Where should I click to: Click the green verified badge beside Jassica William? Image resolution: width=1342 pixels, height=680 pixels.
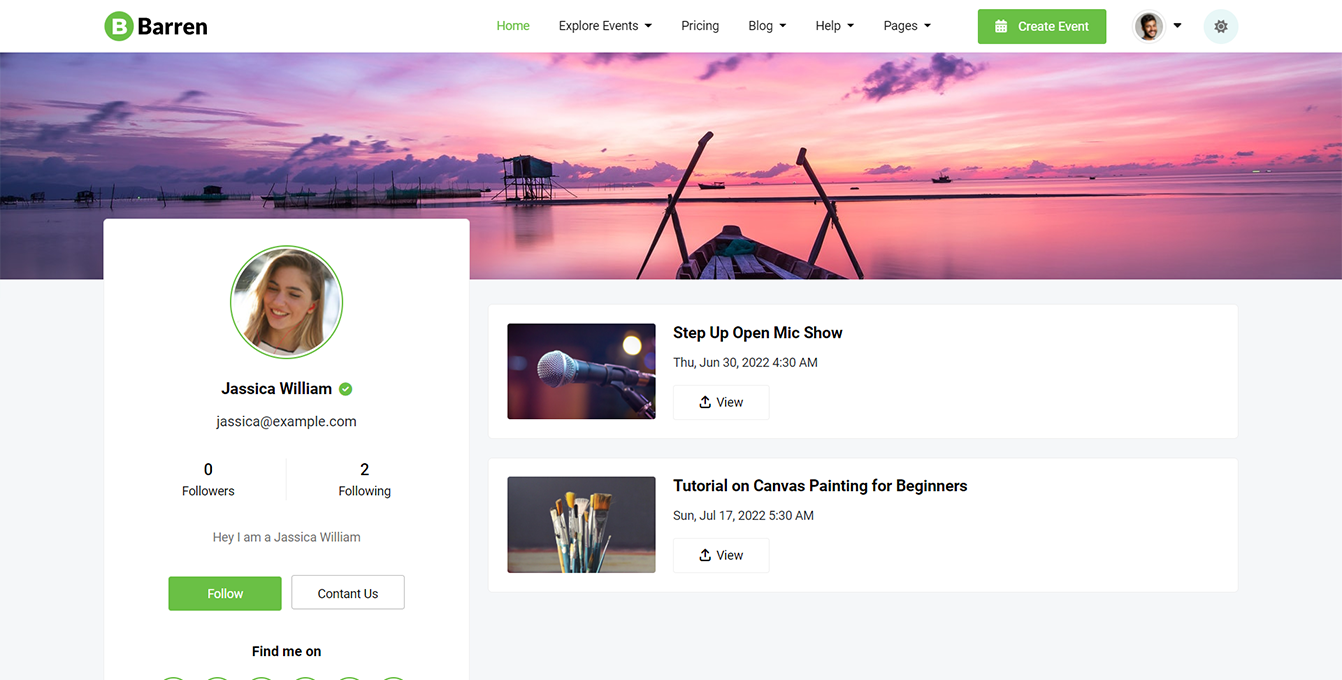click(346, 389)
